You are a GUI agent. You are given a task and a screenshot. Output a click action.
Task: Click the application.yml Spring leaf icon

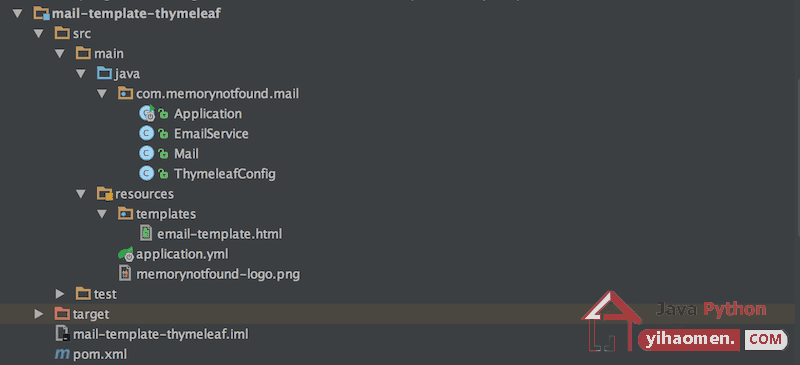pos(126,254)
